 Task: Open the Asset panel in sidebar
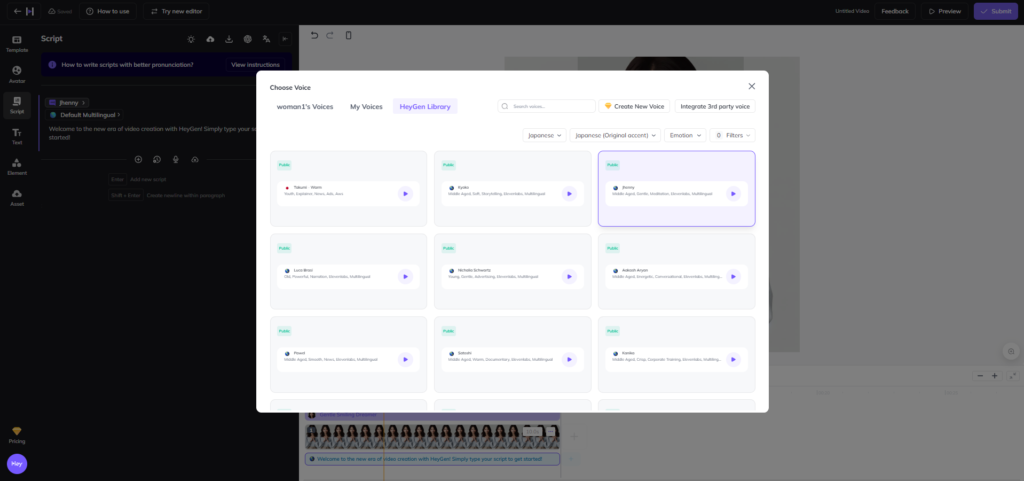tap(17, 198)
